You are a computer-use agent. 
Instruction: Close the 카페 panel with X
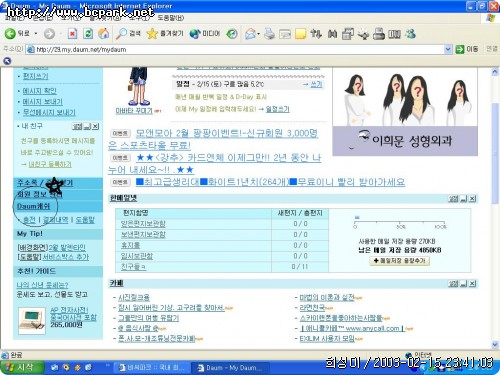click(472, 284)
